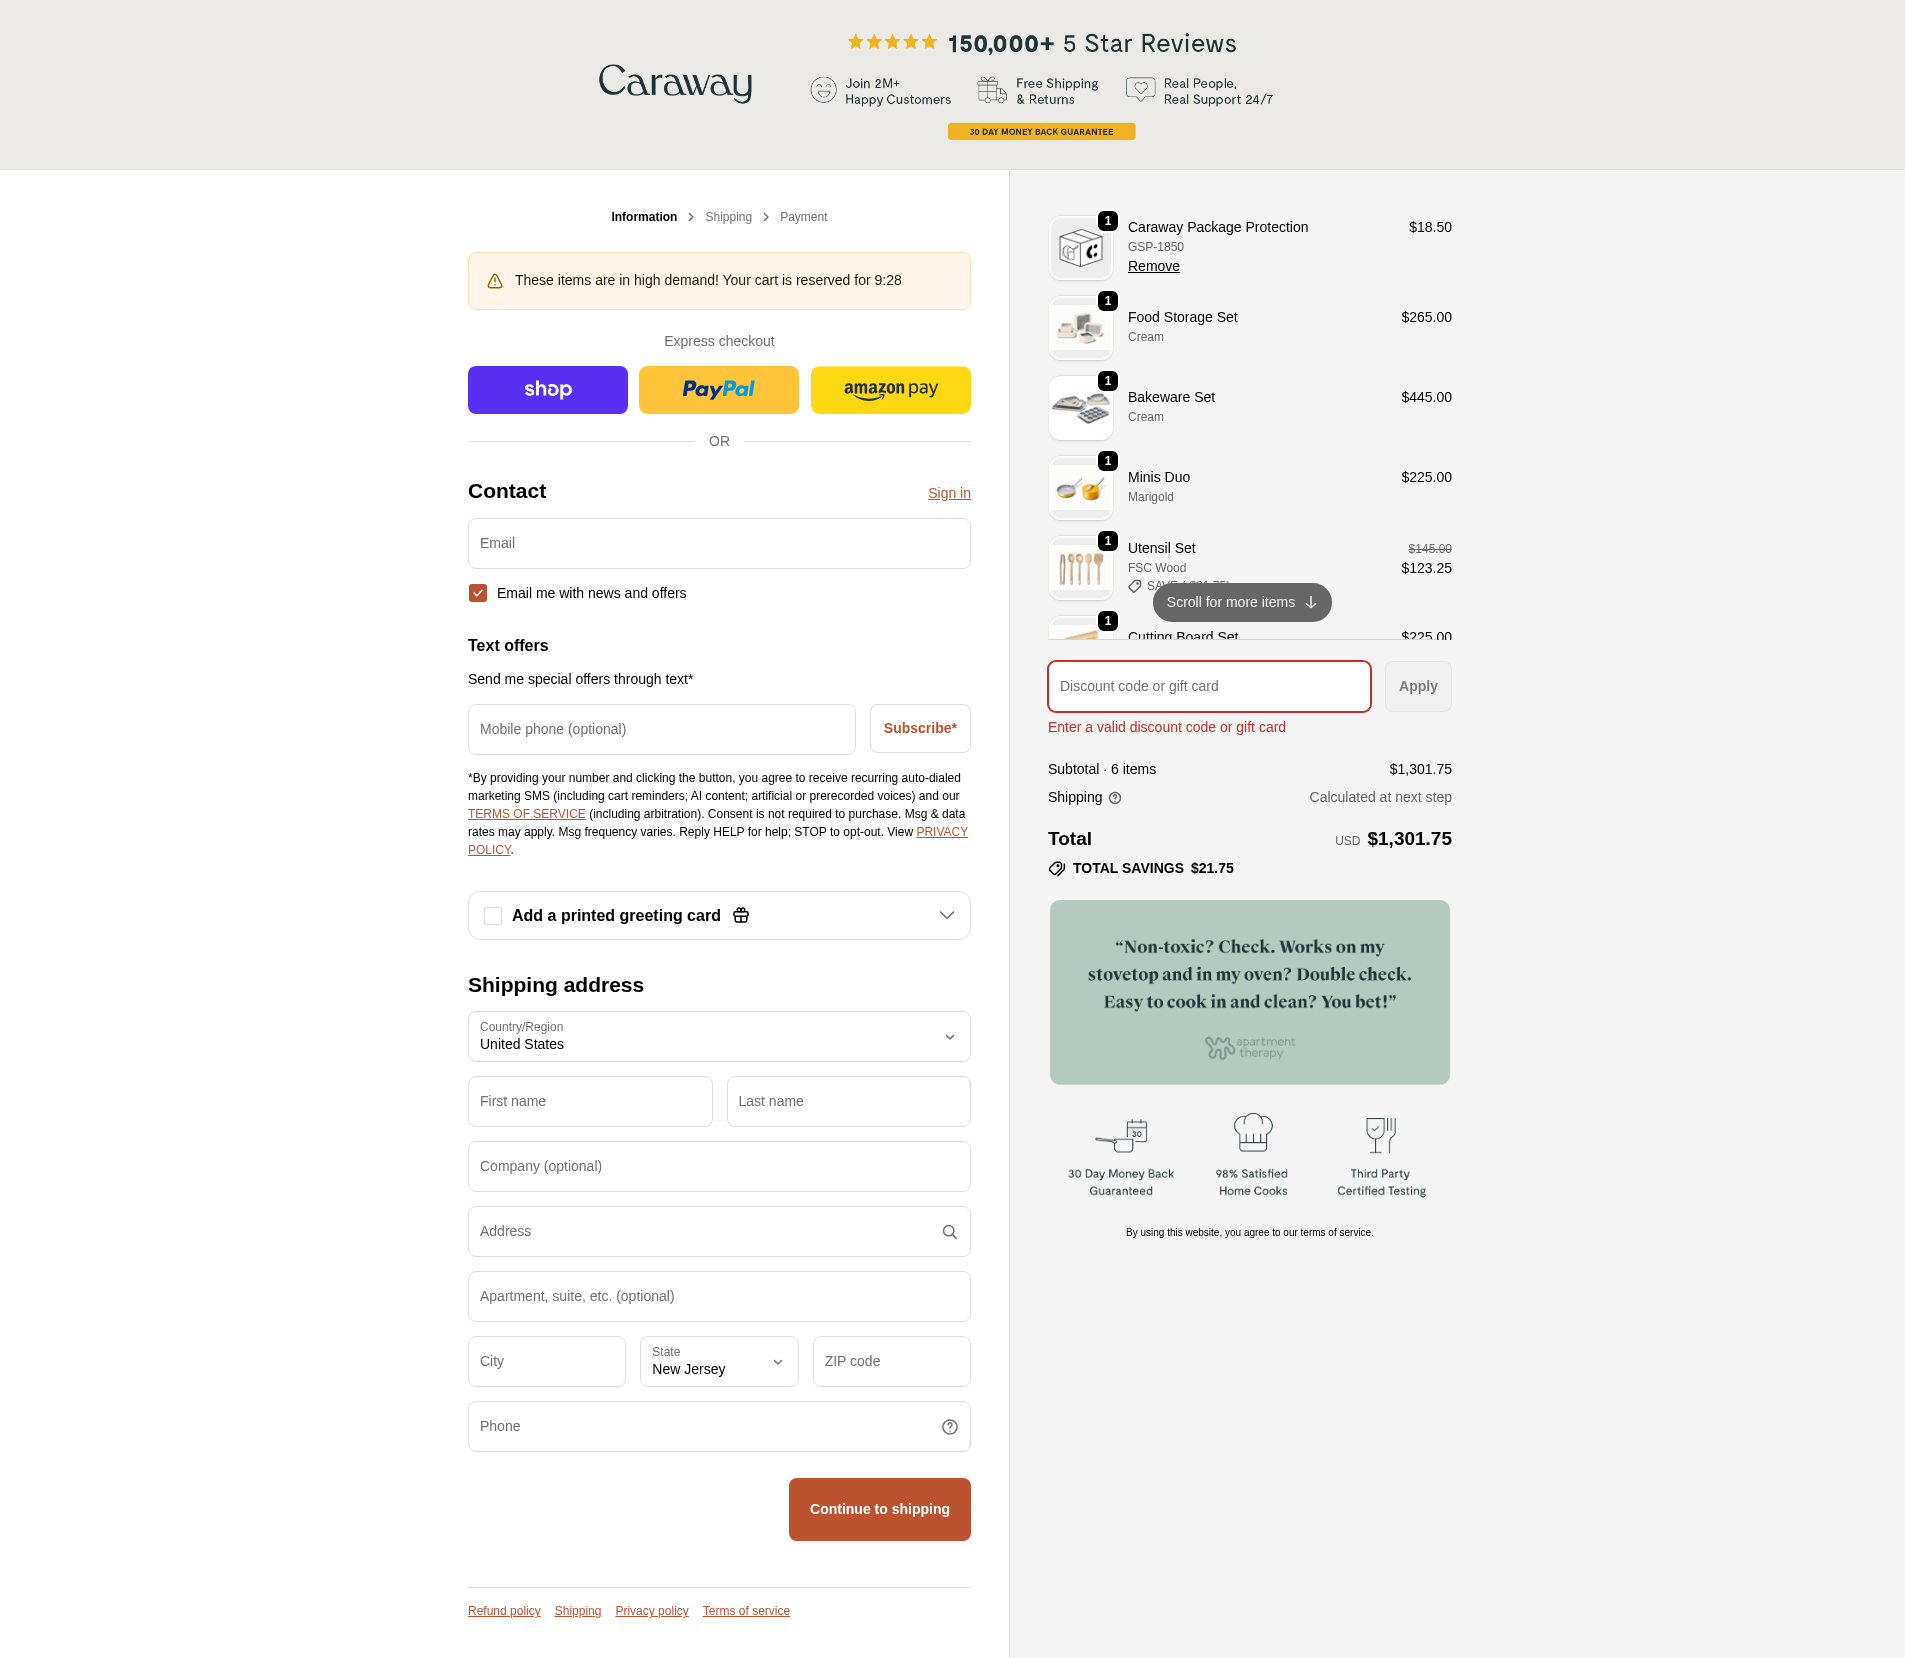The height and width of the screenshot is (1658, 1905).
Task: Go to the Shipping breadcrumb step
Action: tap(728, 217)
